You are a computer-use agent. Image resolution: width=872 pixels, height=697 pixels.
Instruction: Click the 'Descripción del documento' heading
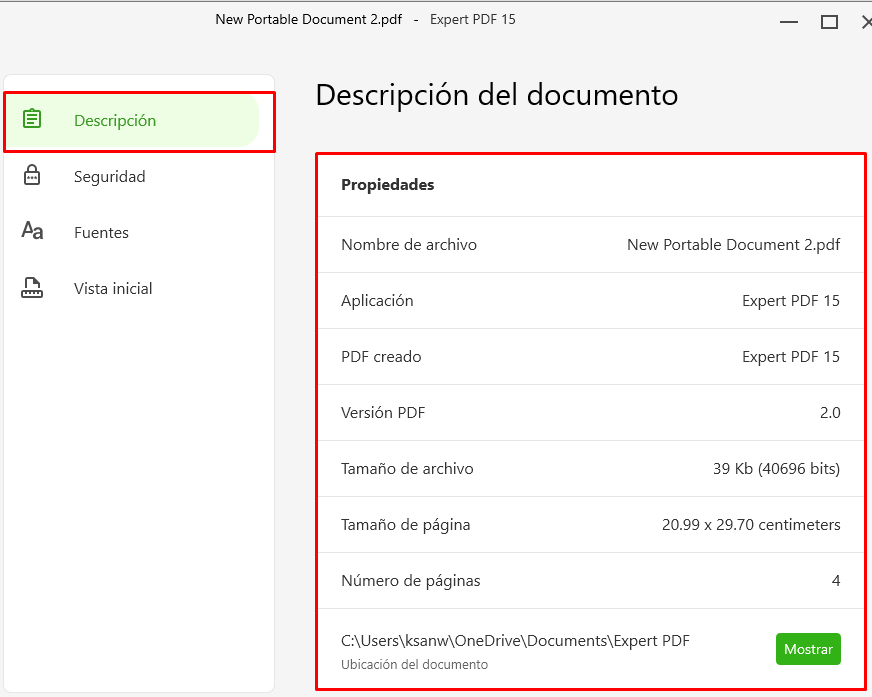coord(497,95)
